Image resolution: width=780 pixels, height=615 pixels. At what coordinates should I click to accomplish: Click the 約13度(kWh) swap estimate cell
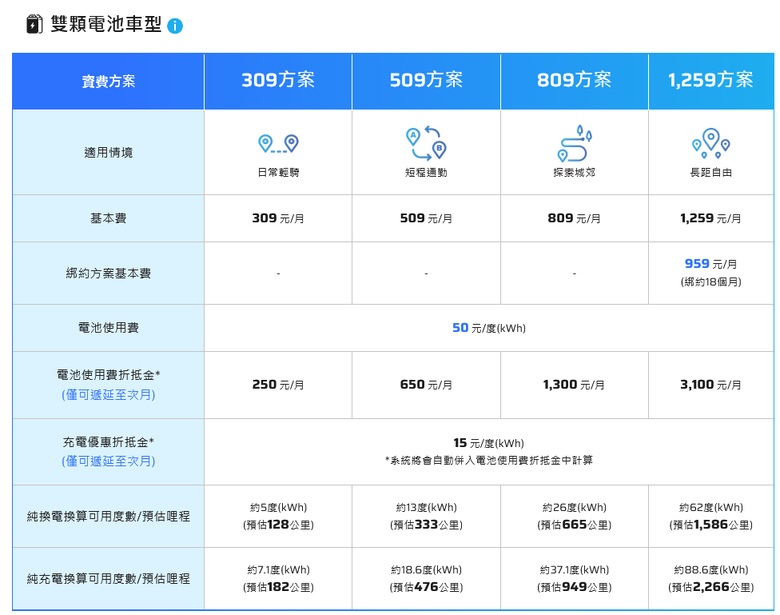pyautogui.click(x=426, y=516)
